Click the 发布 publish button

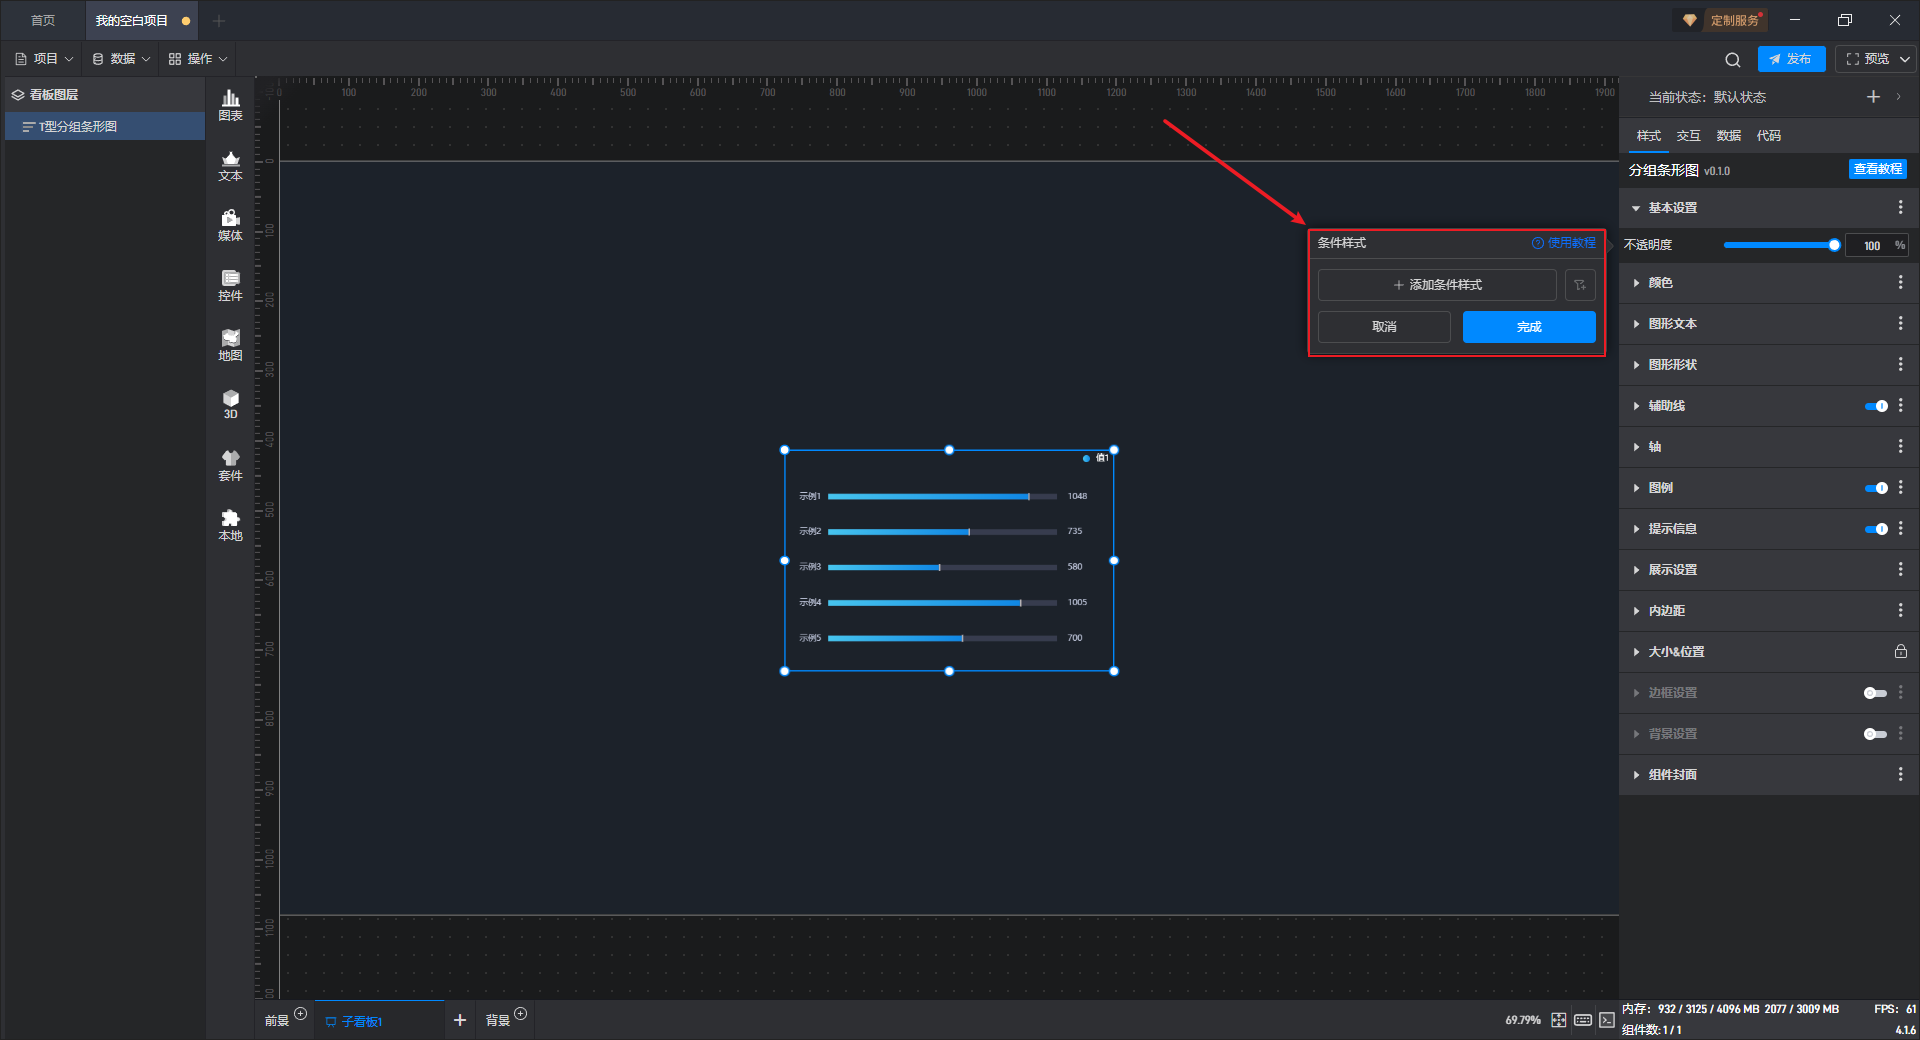[1791, 59]
